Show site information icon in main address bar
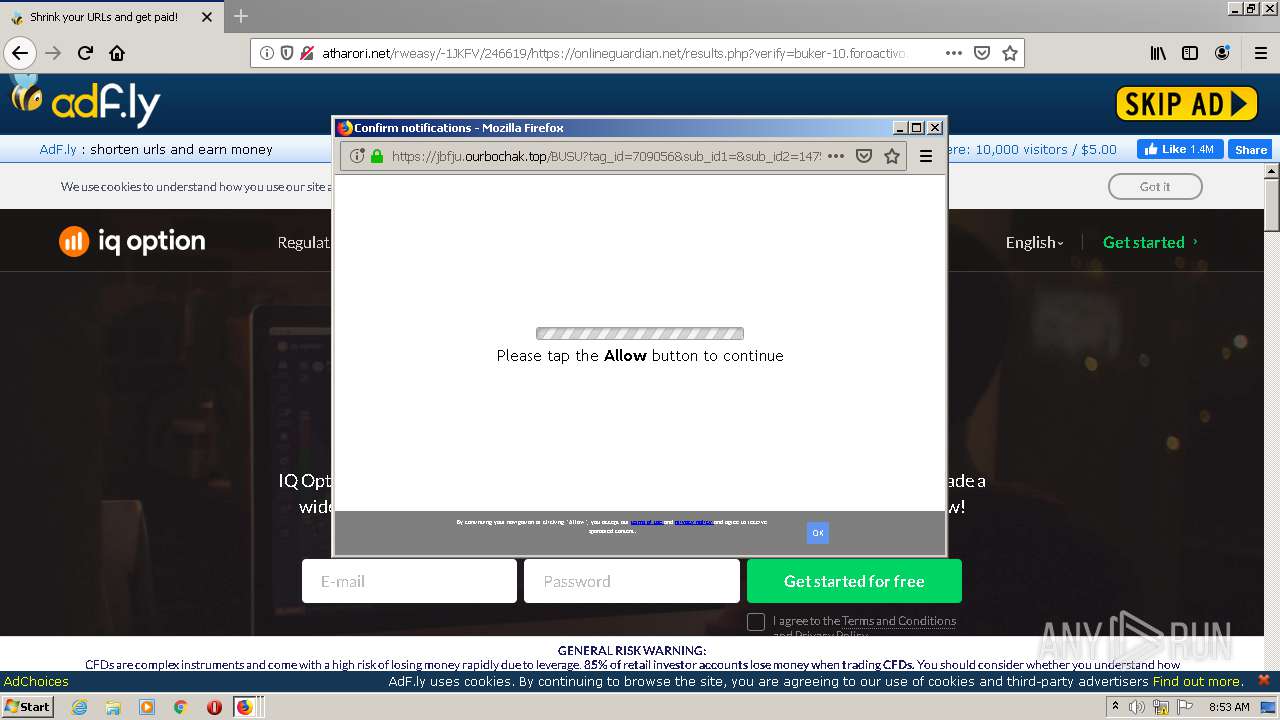Image resolution: width=1280 pixels, height=720 pixels. tap(267, 53)
